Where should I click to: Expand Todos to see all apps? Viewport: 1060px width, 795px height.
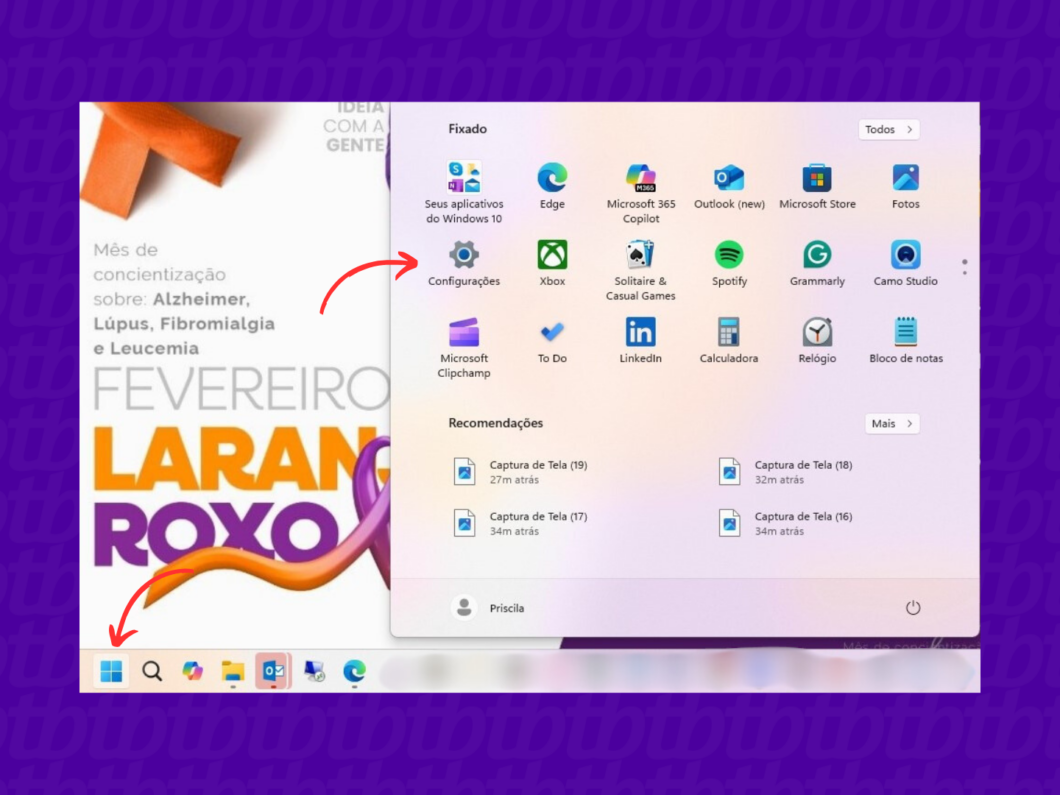(888, 129)
